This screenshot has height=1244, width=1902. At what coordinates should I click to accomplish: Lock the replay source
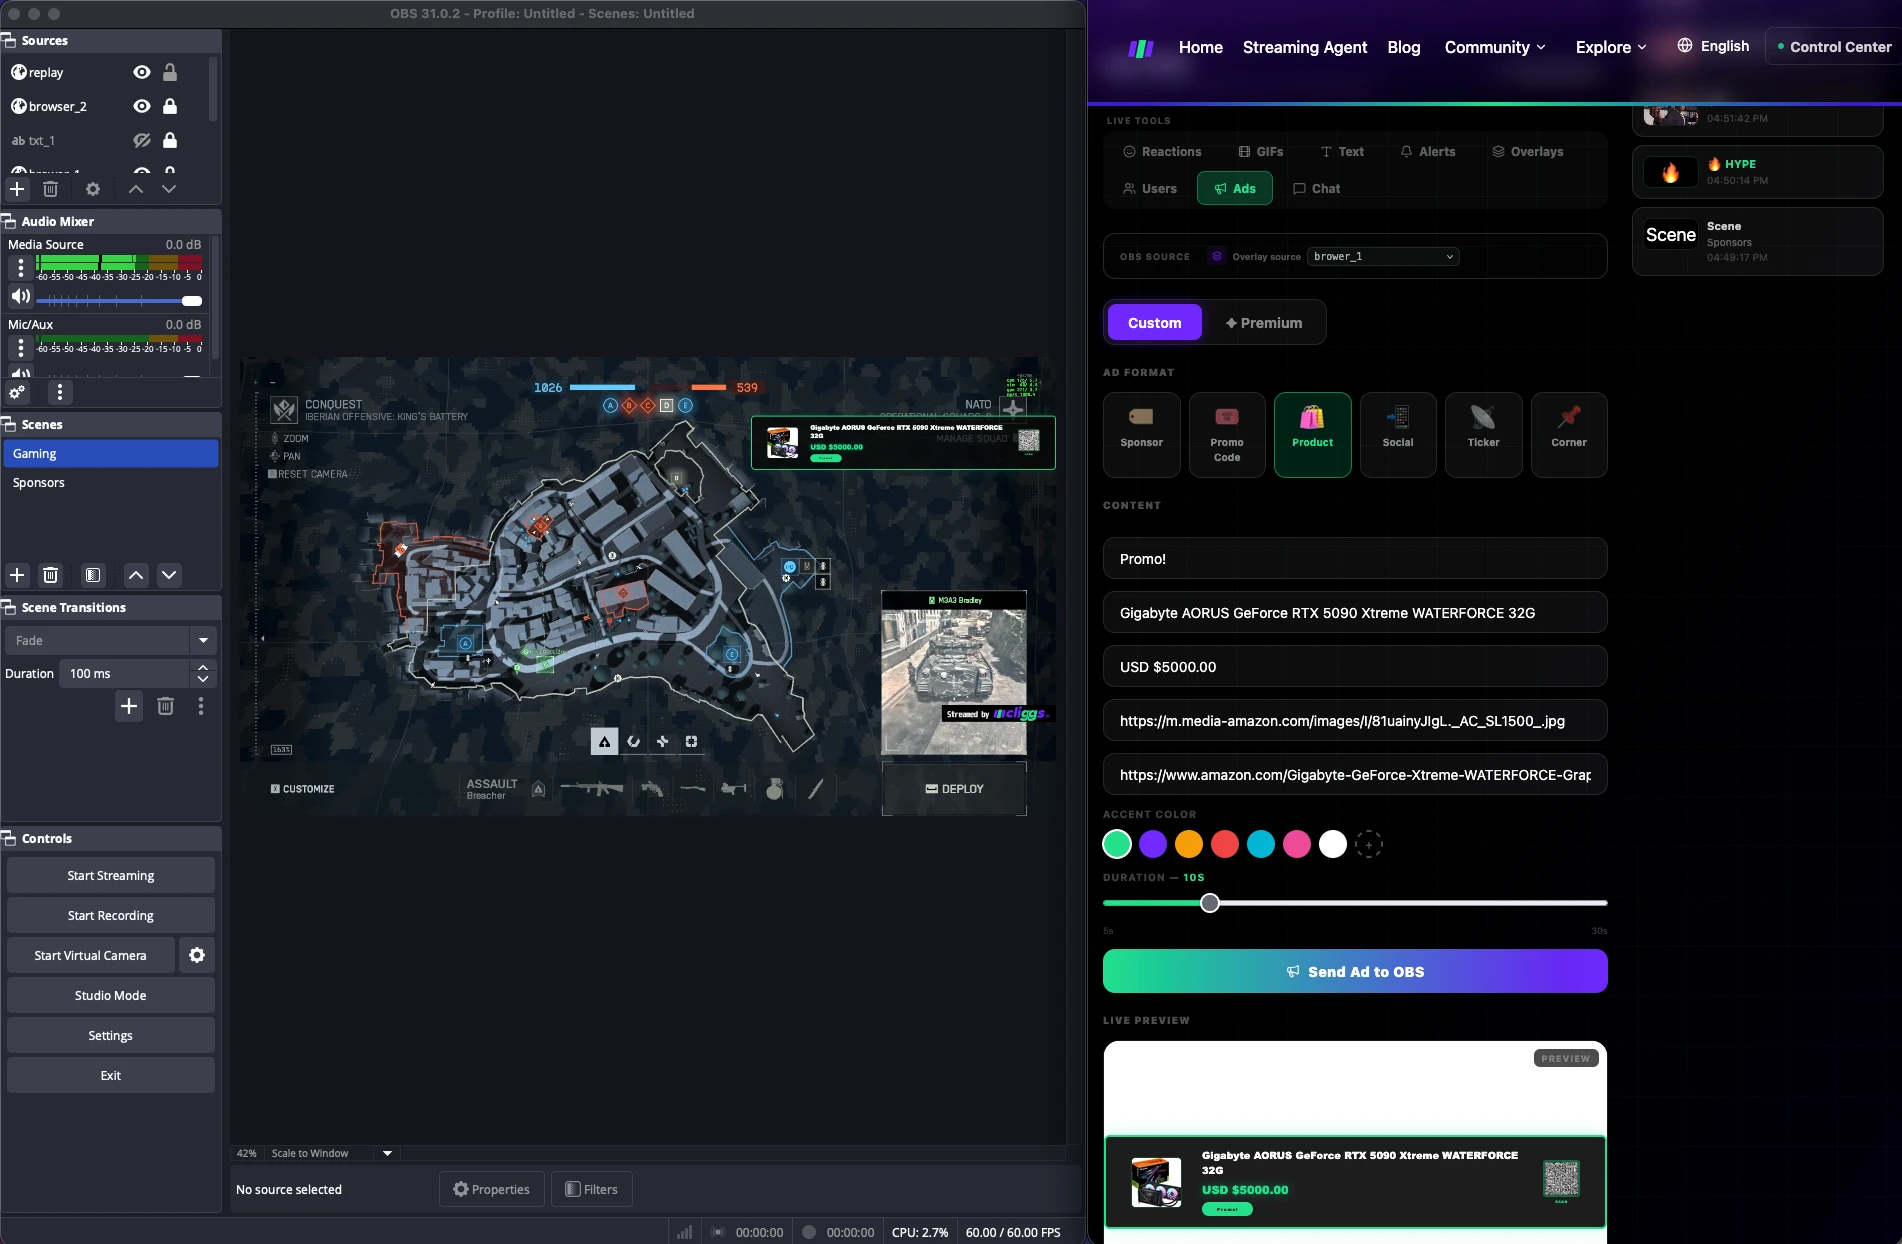(170, 72)
